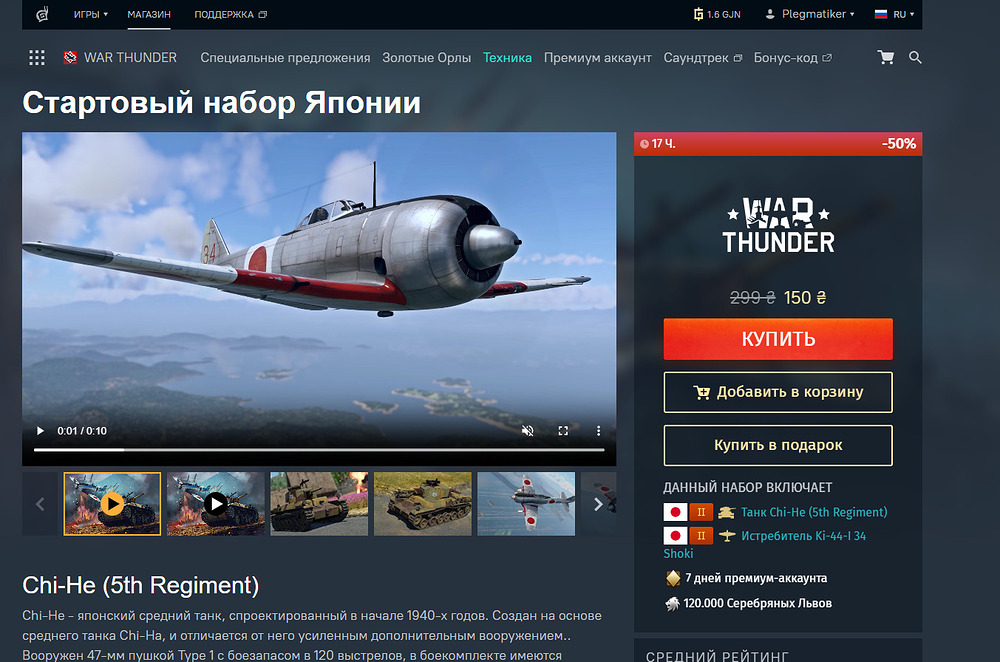1000x662 pixels.
Task: Select the МАГАЗИН tab
Action: 149,14
